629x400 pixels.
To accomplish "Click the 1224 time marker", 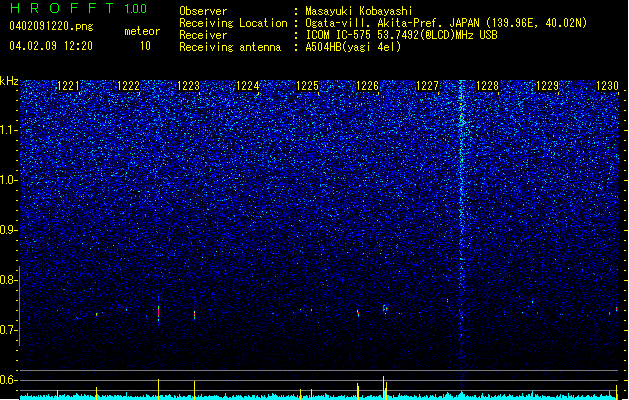I will tap(248, 86).
